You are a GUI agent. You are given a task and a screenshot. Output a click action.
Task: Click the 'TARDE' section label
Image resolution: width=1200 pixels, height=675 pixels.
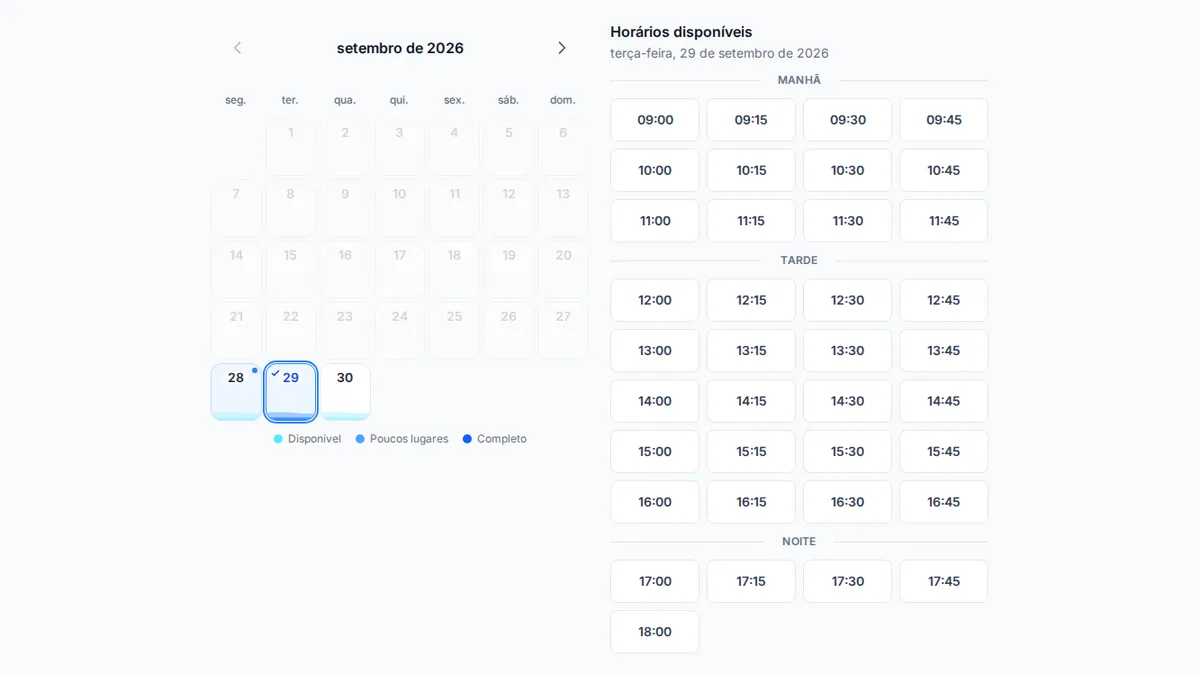(799, 260)
